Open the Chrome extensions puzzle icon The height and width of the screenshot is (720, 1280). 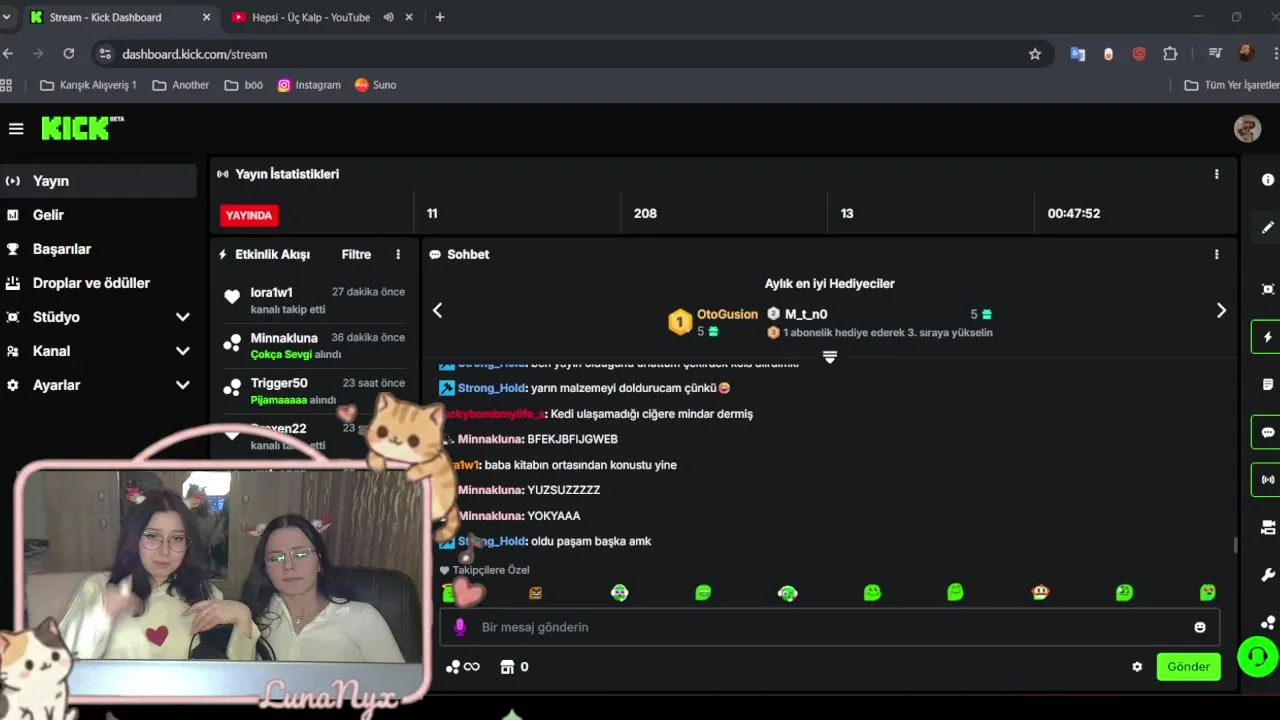[x=1170, y=54]
